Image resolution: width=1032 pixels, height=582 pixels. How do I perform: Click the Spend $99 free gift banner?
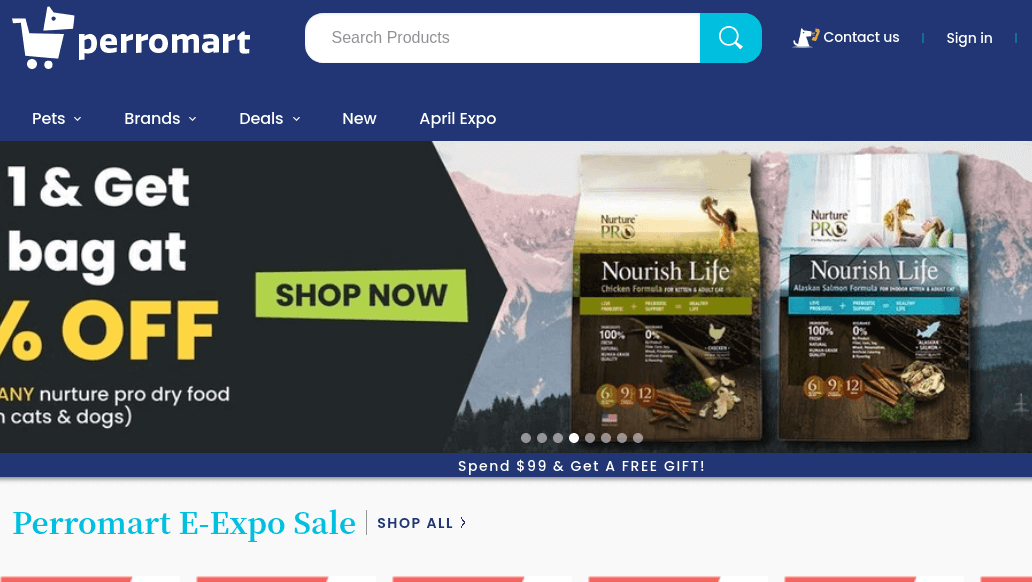tap(581, 465)
